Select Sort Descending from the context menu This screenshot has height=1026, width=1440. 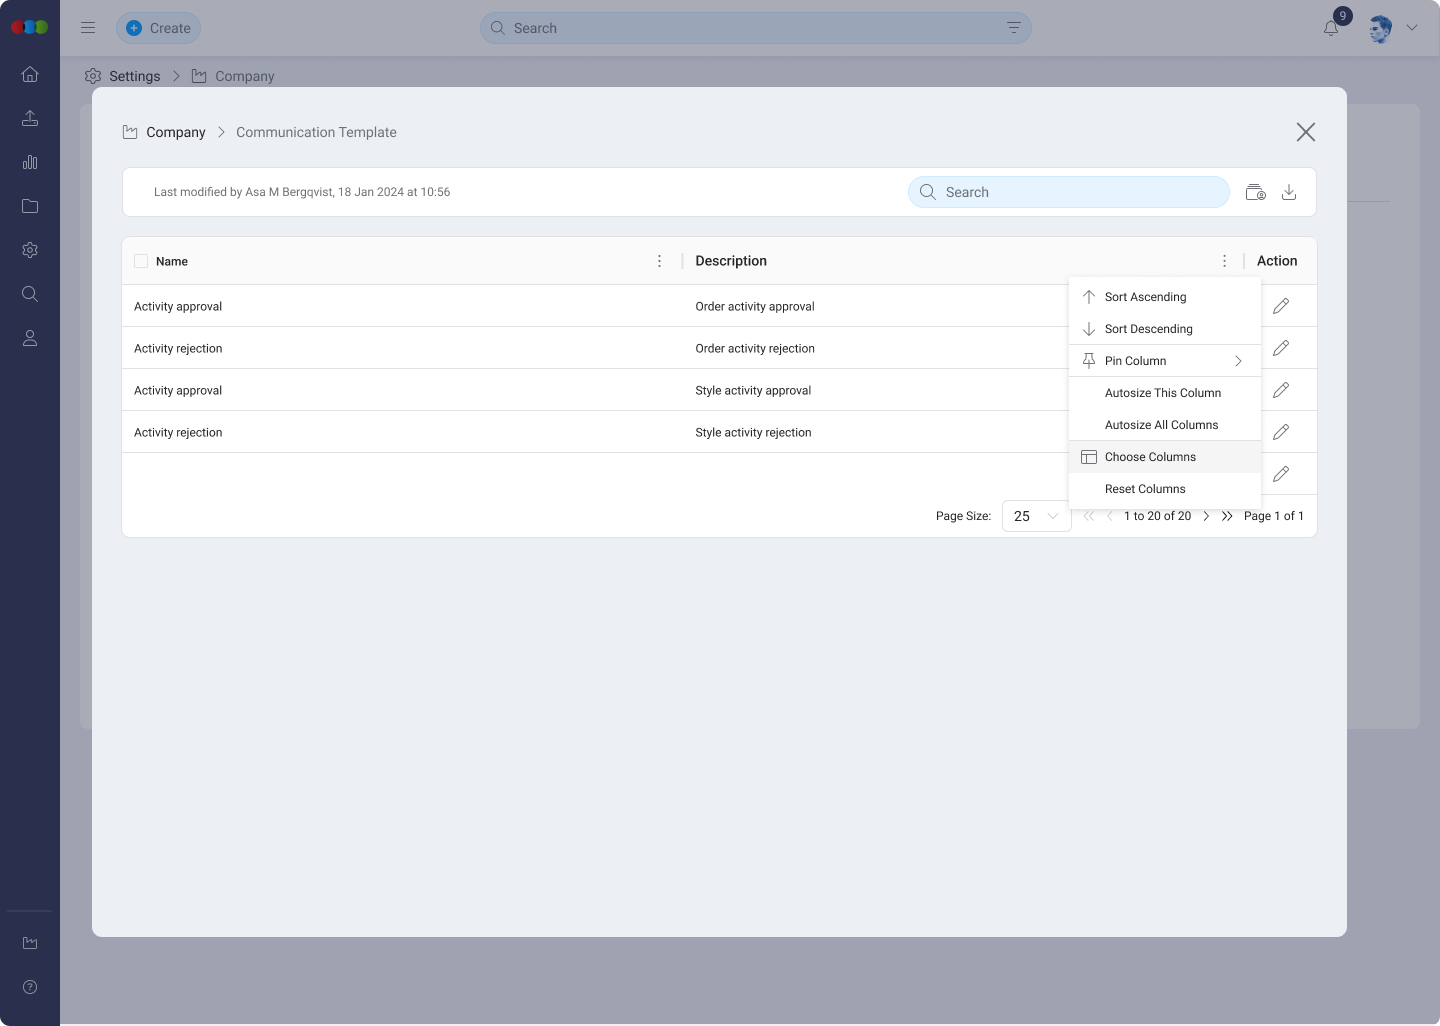1148,329
